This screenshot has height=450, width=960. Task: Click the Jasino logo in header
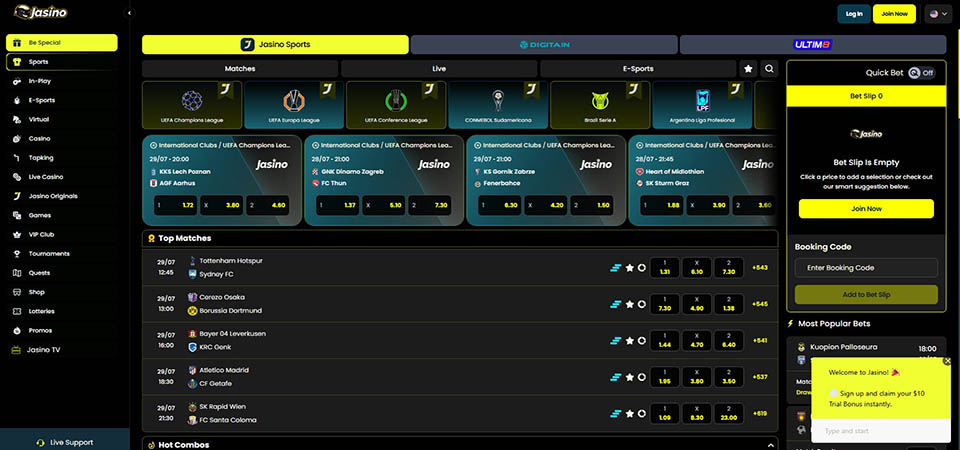40,12
